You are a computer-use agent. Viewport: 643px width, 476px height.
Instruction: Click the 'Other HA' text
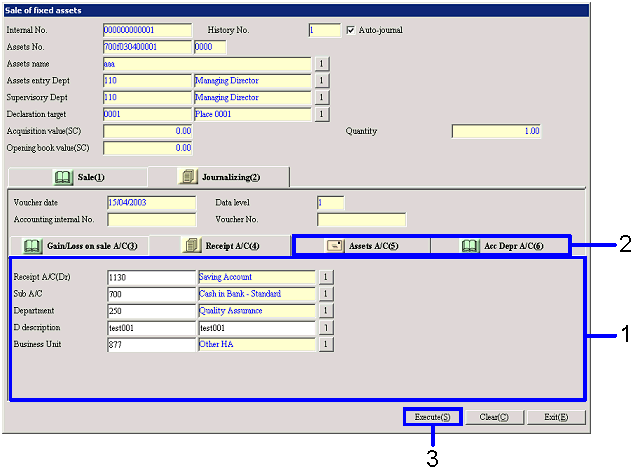coord(216,344)
